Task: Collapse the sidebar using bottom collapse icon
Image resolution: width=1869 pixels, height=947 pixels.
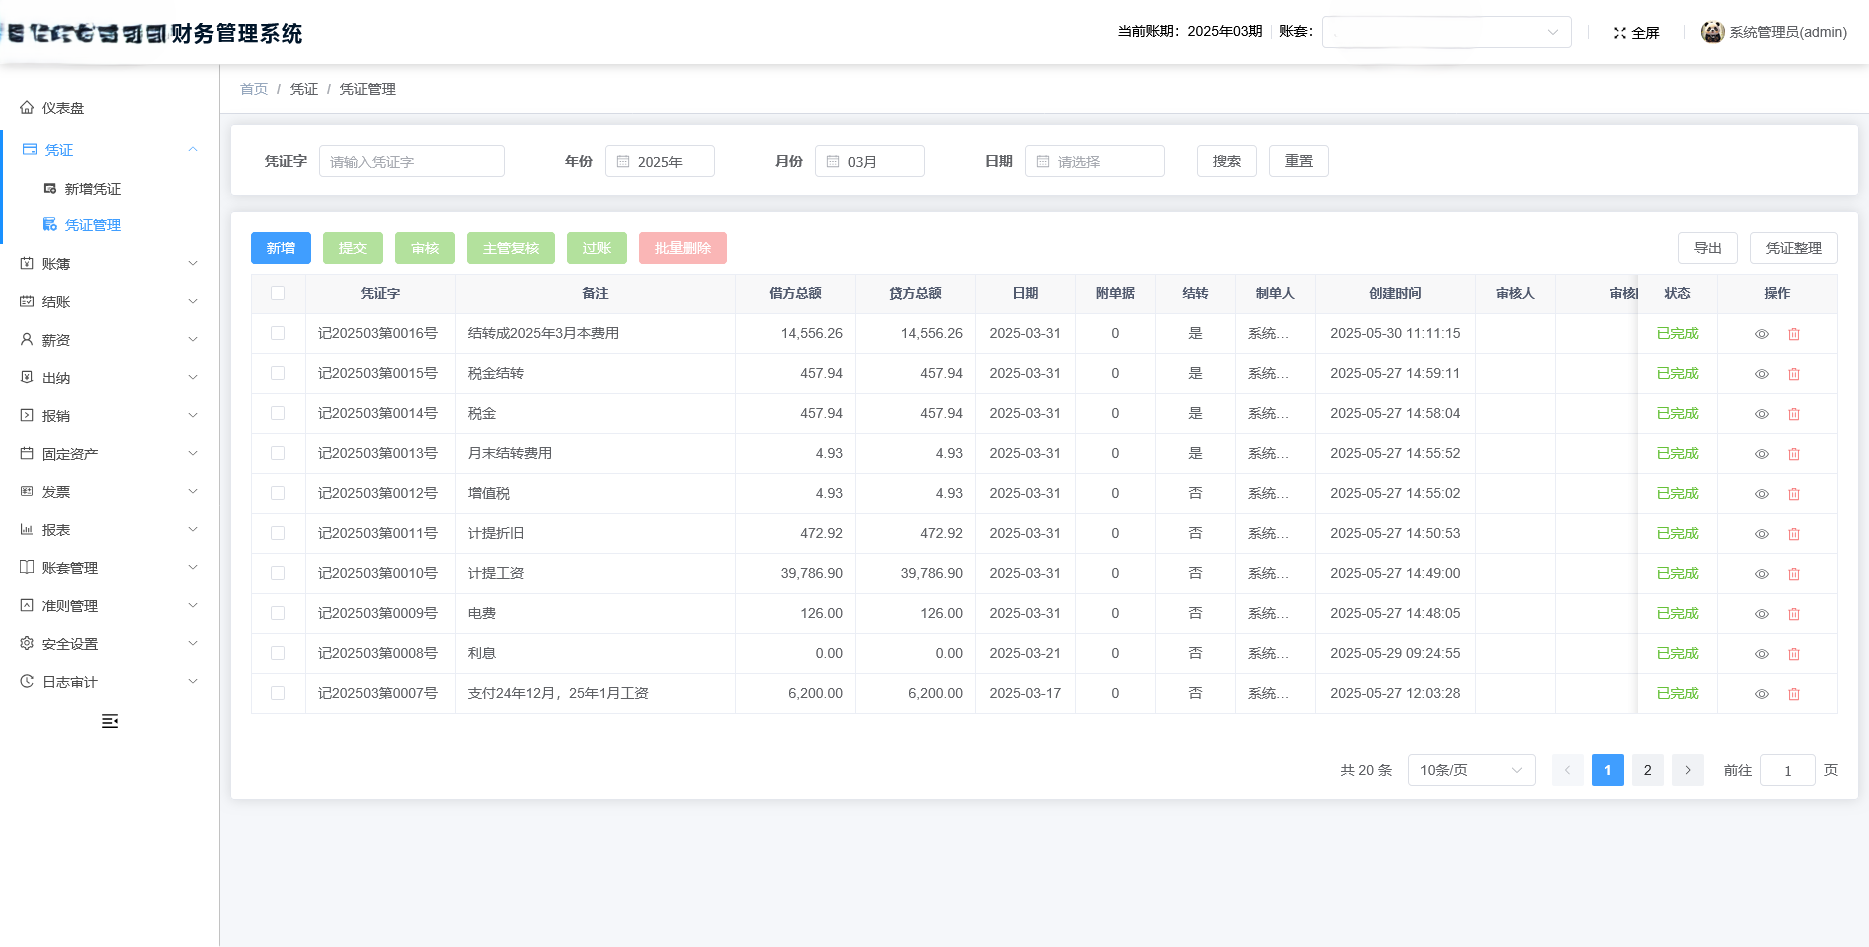Action: 110,721
